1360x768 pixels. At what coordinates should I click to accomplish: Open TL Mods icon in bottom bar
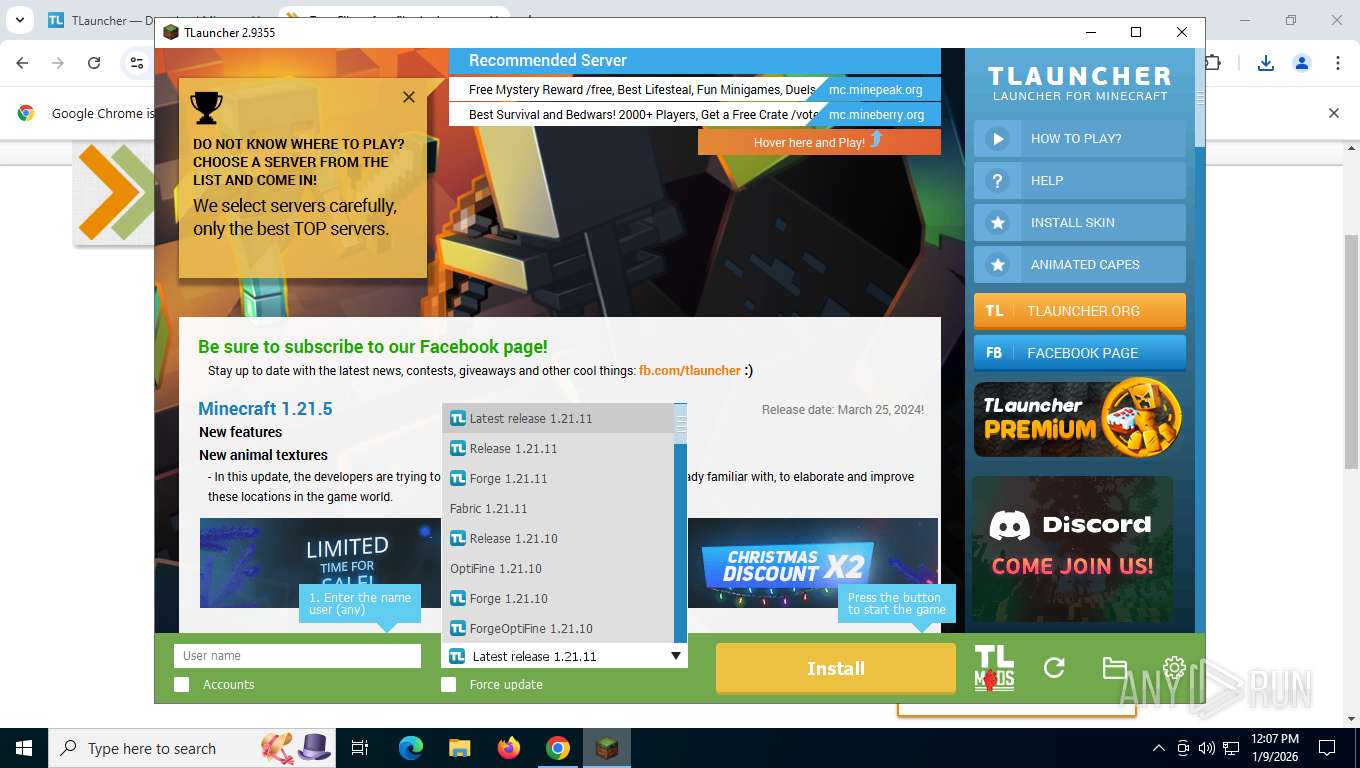pyautogui.click(x=994, y=668)
